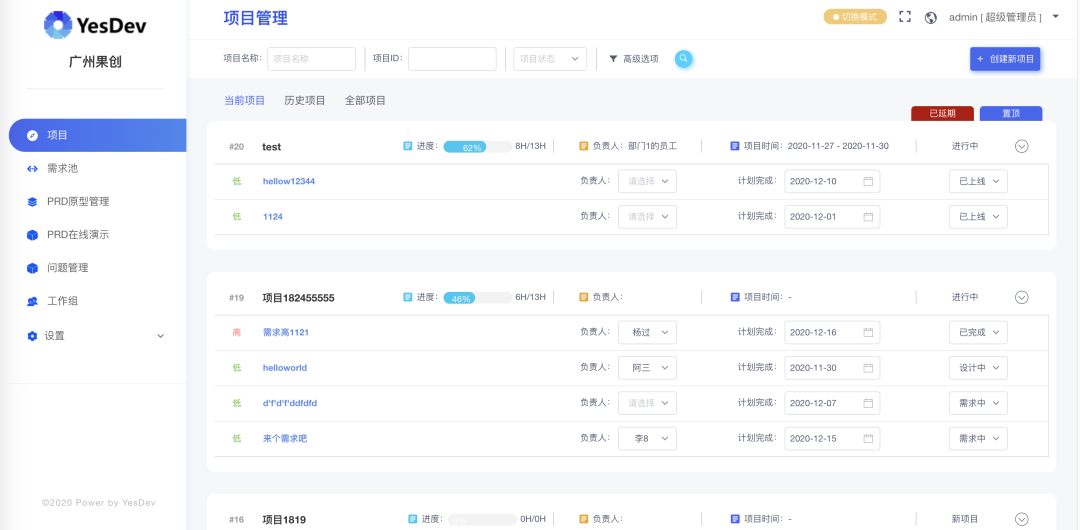Click the 工作组 people icon
Image resolution: width=1080 pixels, height=530 pixels.
click(x=32, y=301)
